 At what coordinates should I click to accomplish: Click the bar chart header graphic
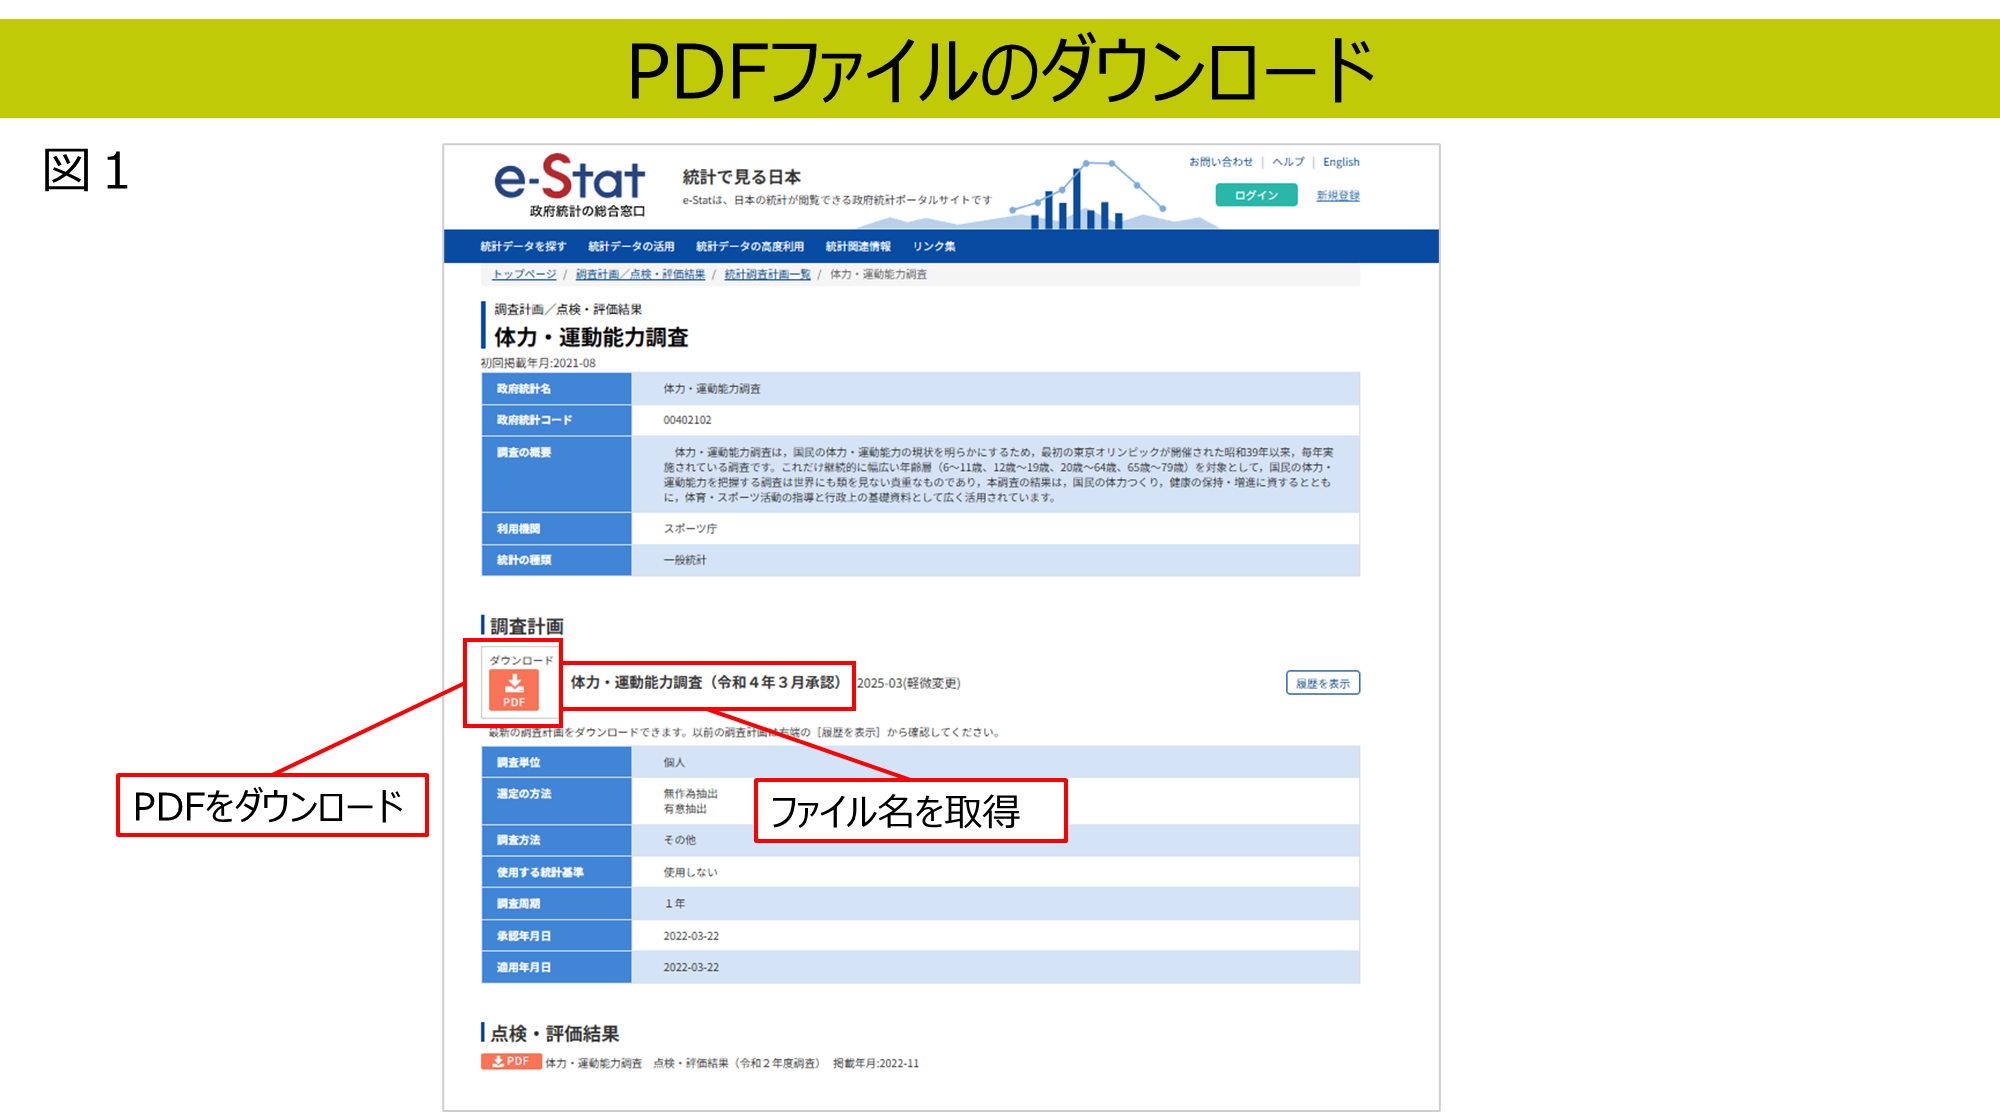click(x=1085, y=197)
